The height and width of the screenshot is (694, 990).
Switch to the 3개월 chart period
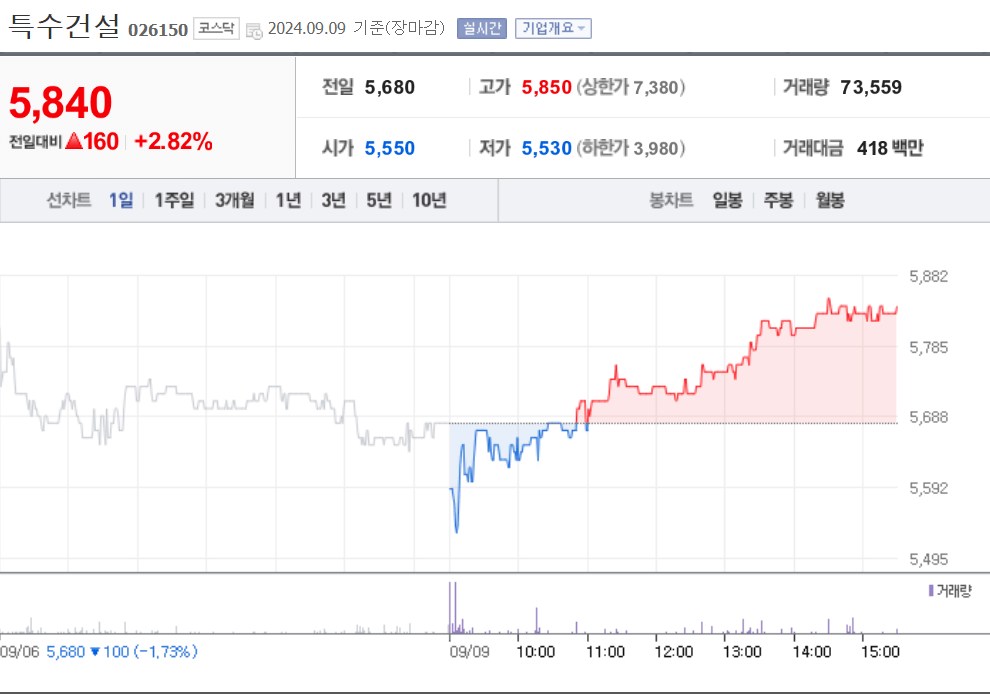click(235, 200)
